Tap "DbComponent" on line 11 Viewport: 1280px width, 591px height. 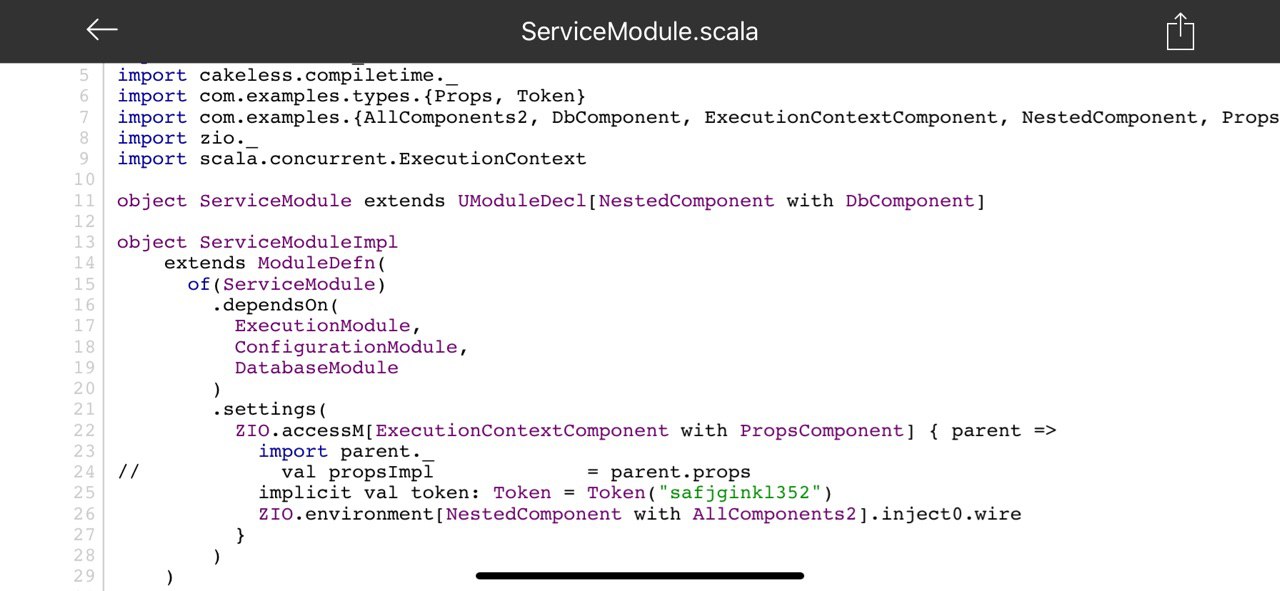click(x=910, y=201)
